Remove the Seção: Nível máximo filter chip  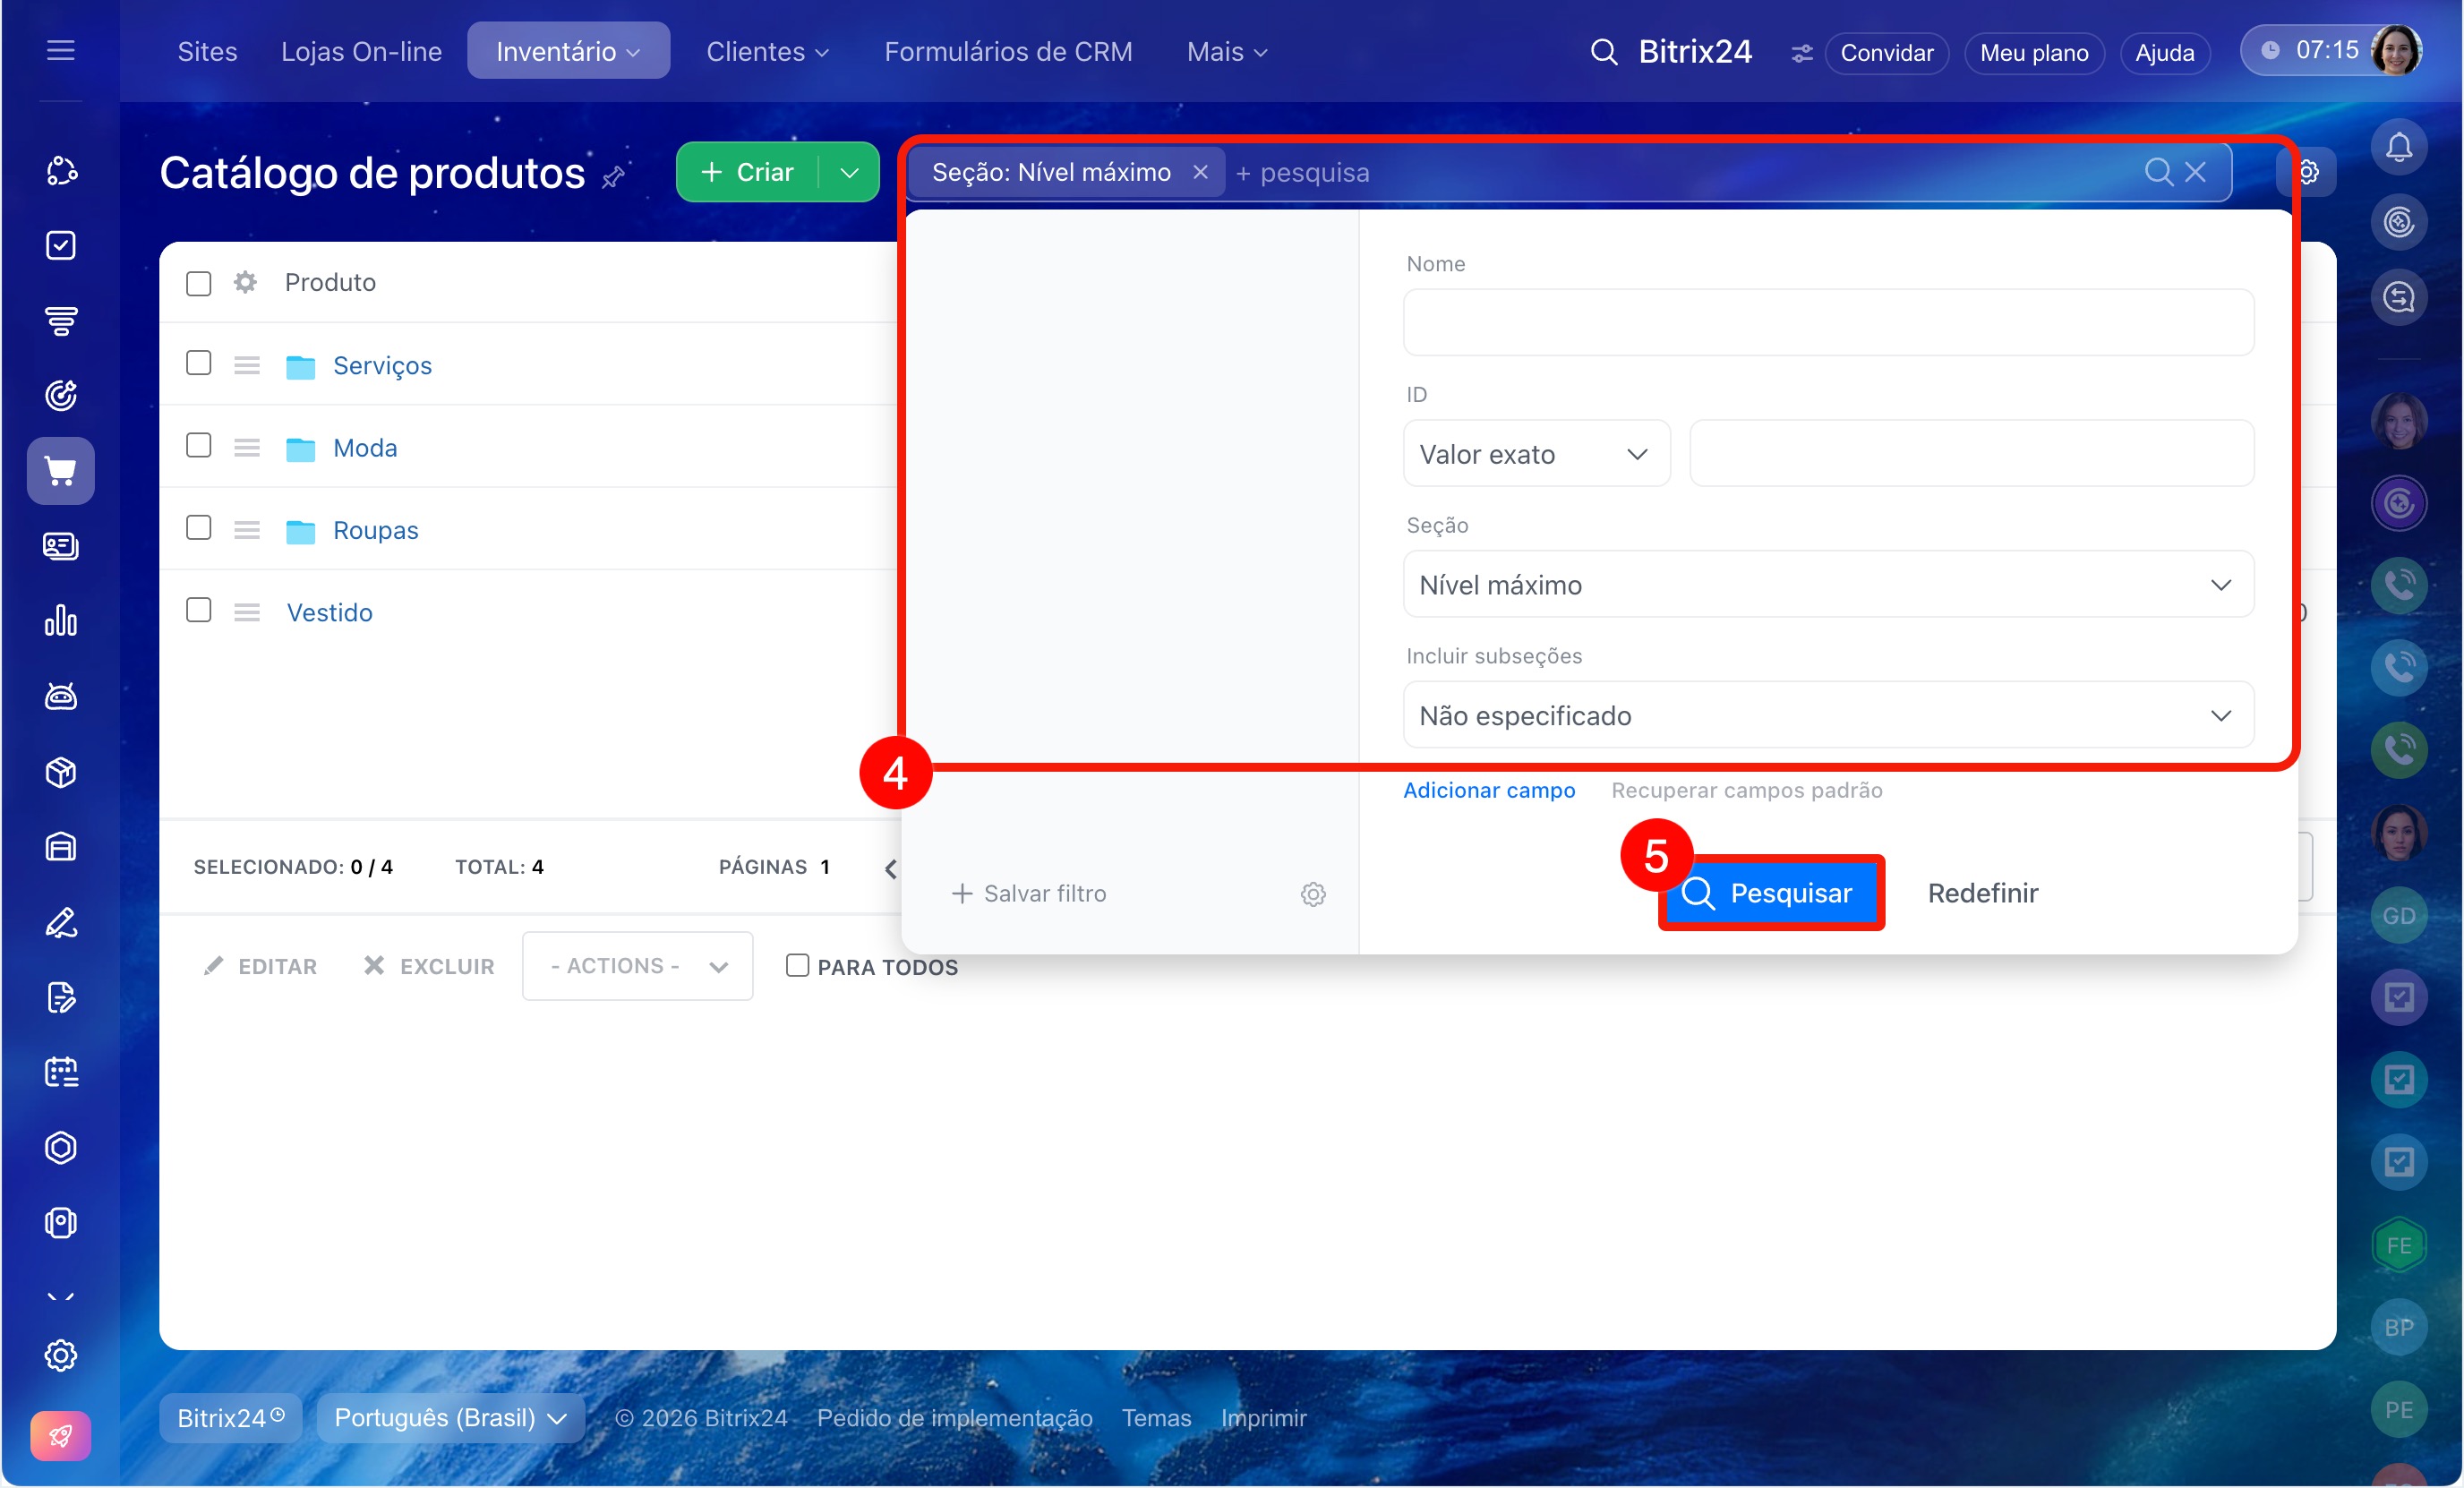pos(1200,172)
